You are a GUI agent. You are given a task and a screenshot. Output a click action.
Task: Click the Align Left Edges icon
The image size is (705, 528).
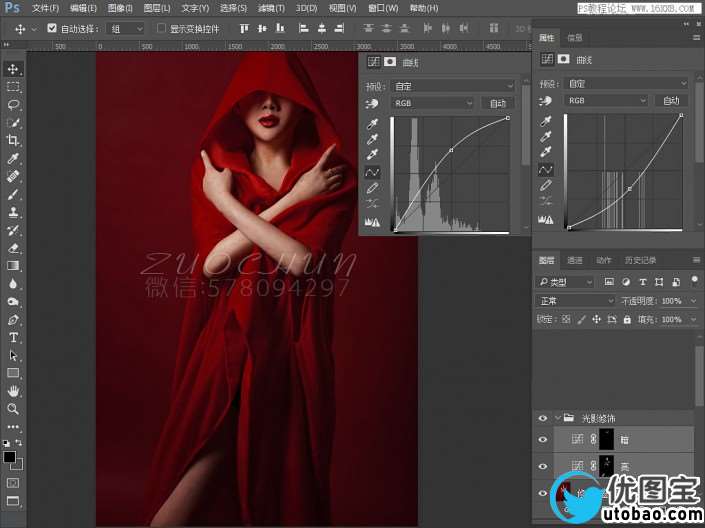[x=304, y=28]
